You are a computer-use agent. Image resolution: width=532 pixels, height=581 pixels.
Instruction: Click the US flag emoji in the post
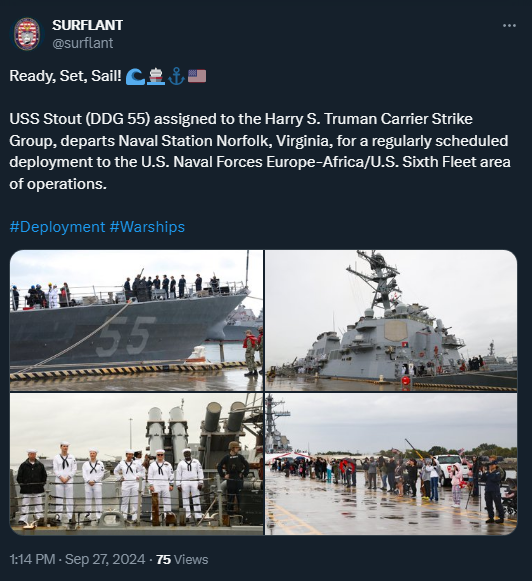pos(197,76)
